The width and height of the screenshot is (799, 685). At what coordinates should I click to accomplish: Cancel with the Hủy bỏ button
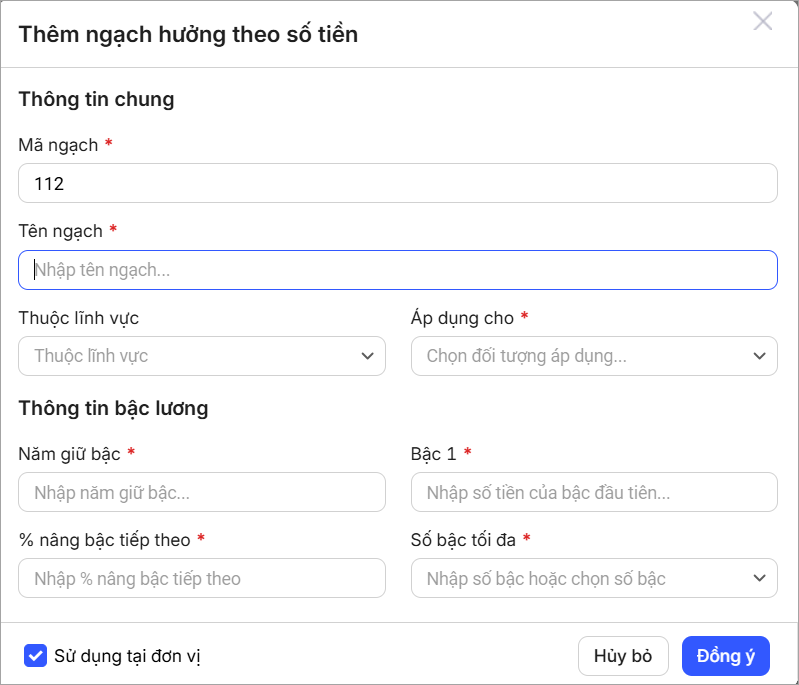[622, 656]
